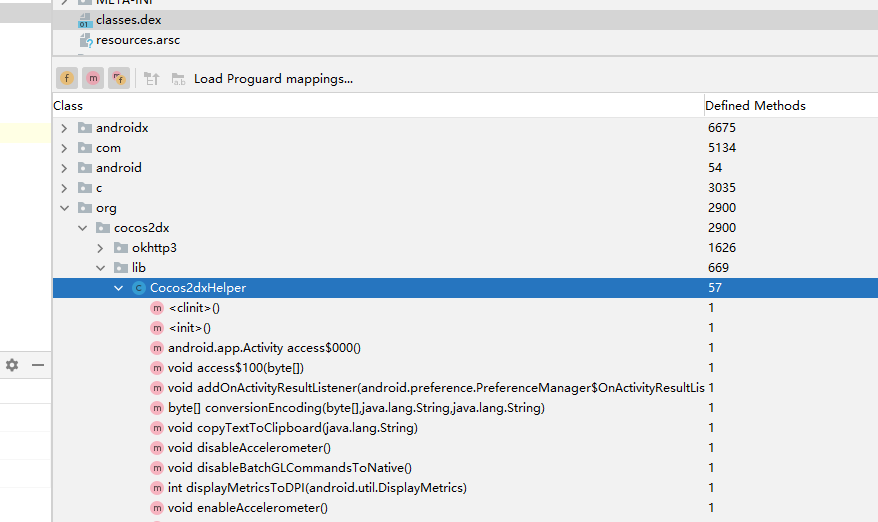The height and width of the screenshot is (522, 878).
Task: Click the hide panel minus icon
Action: click(38, 365)
